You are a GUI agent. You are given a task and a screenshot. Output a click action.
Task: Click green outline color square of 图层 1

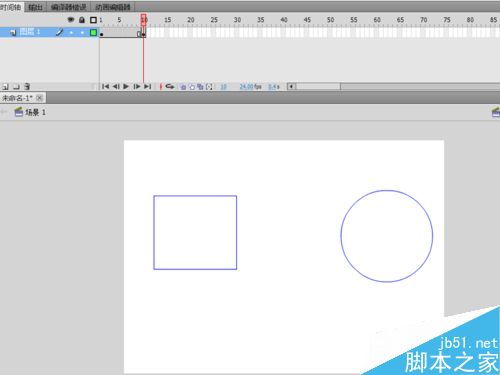pyautogui.click(x=93, y=32)
